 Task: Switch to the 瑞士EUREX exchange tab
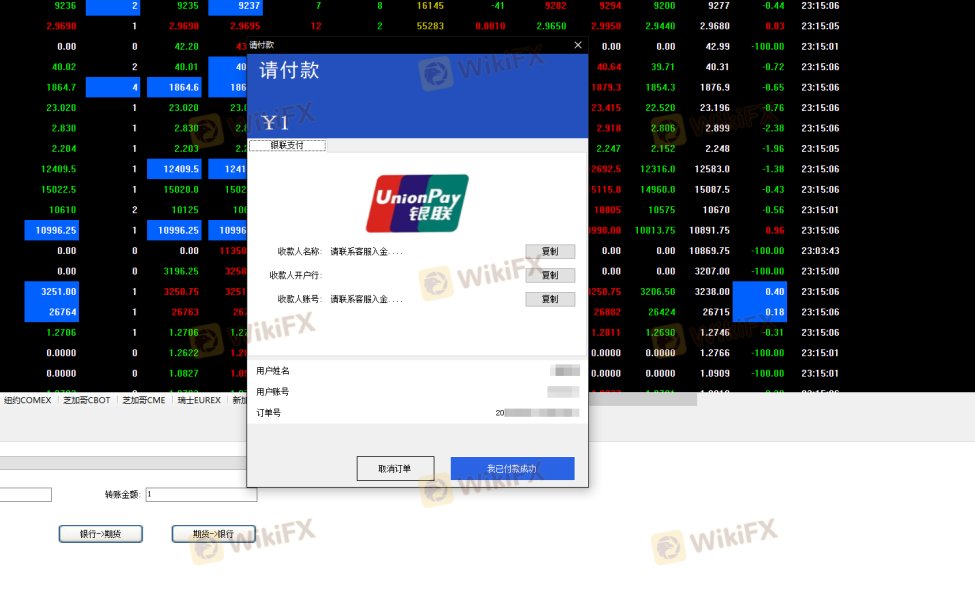click(x=199, y=400)
